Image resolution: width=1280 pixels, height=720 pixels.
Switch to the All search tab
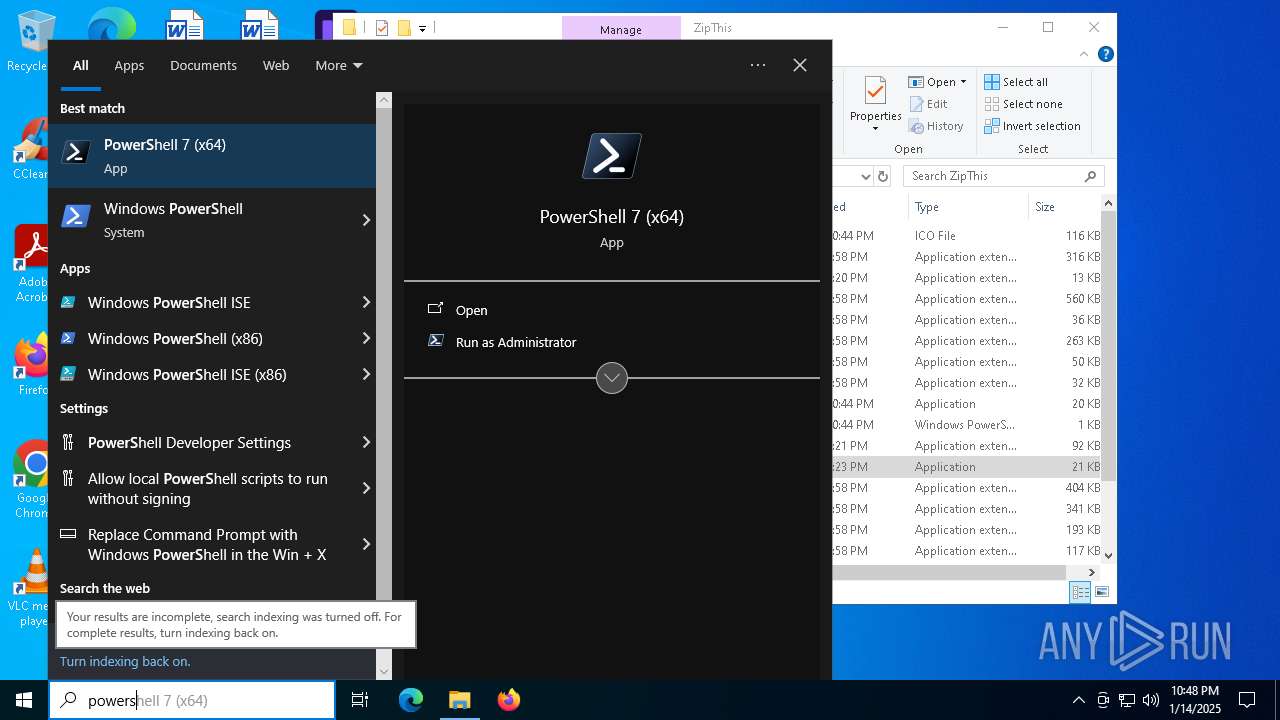pos(81,65)
